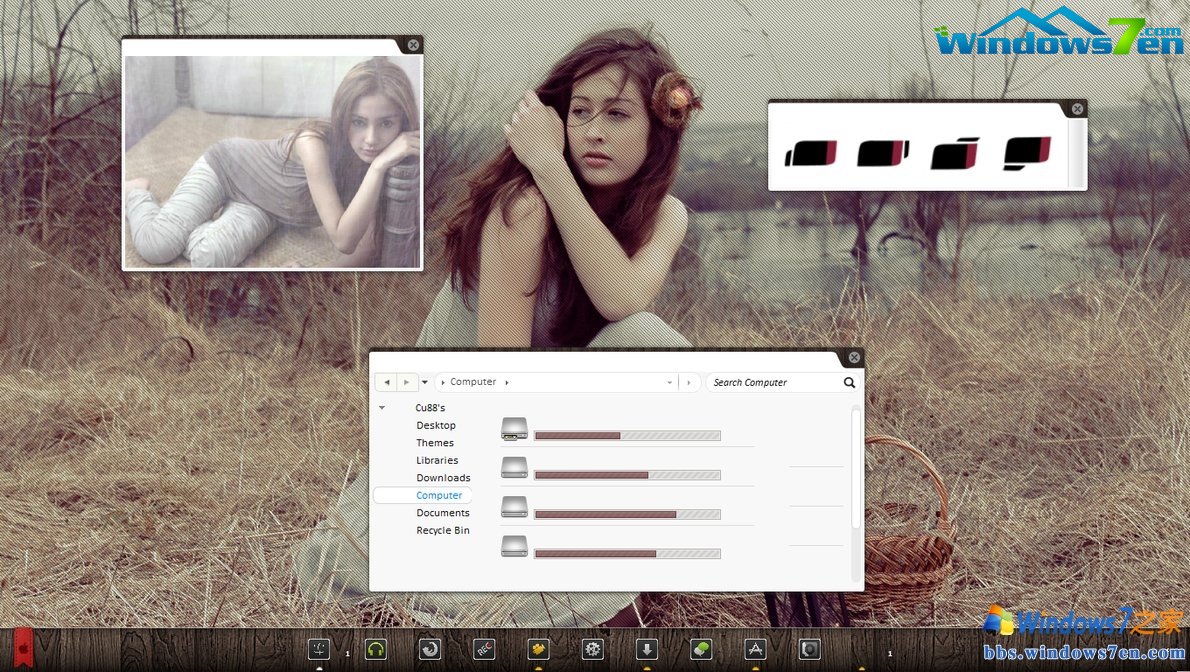Click the yellow puzzle piece taskbar icon

(539, 649)
